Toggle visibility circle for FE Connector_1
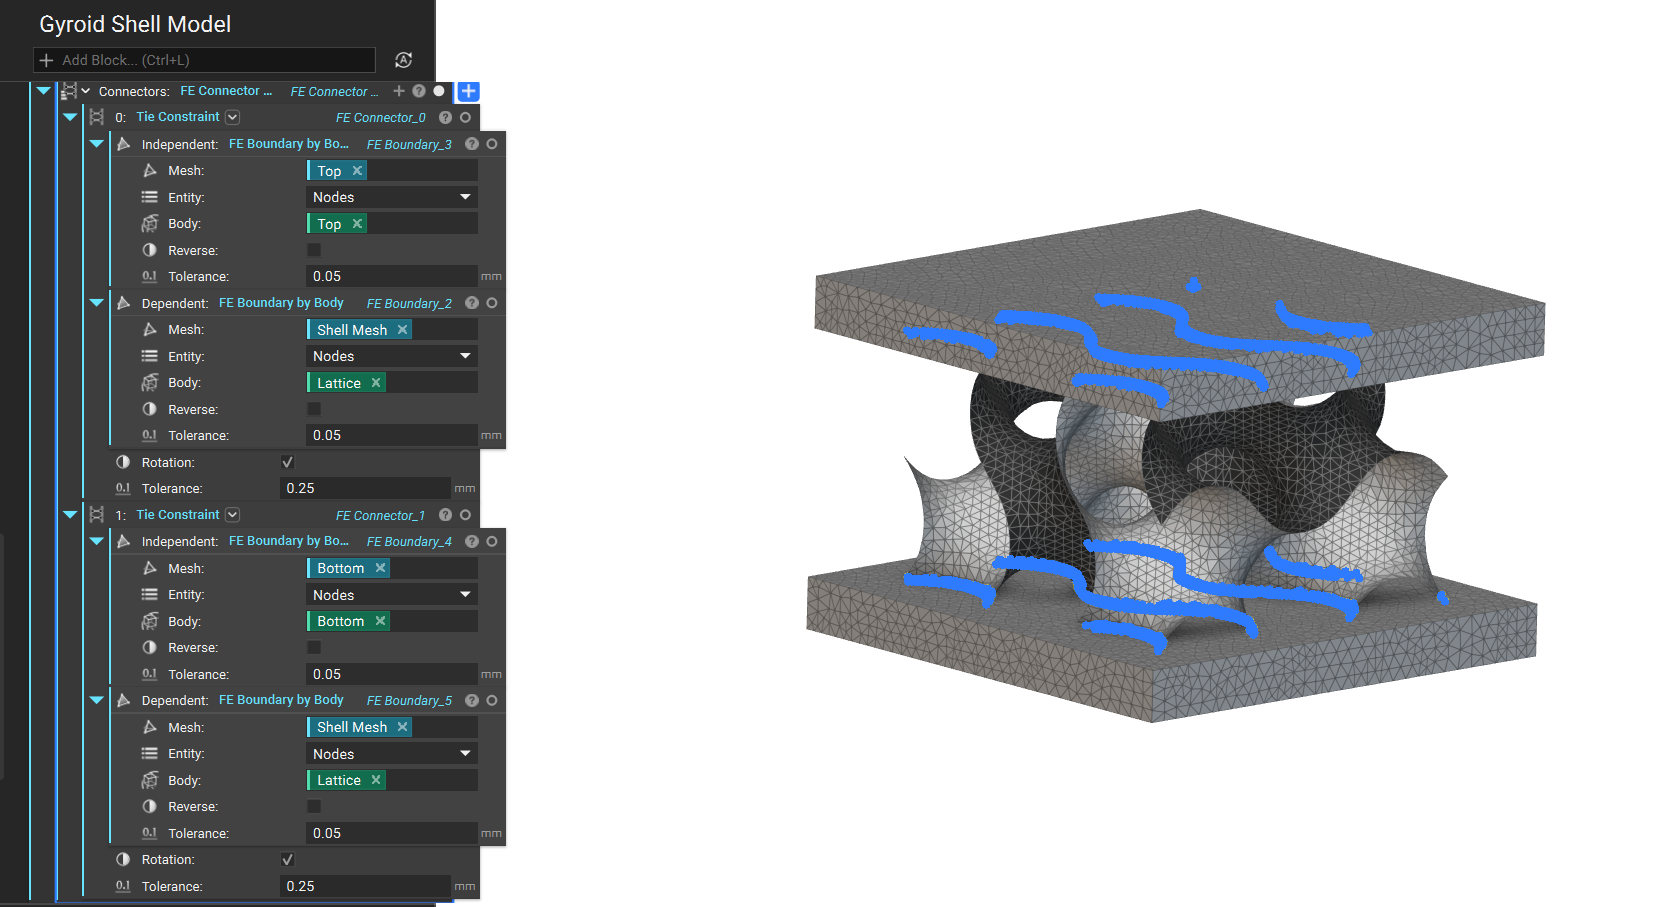Viewport: 1671px width, 907px height. [x=465, y=515]
